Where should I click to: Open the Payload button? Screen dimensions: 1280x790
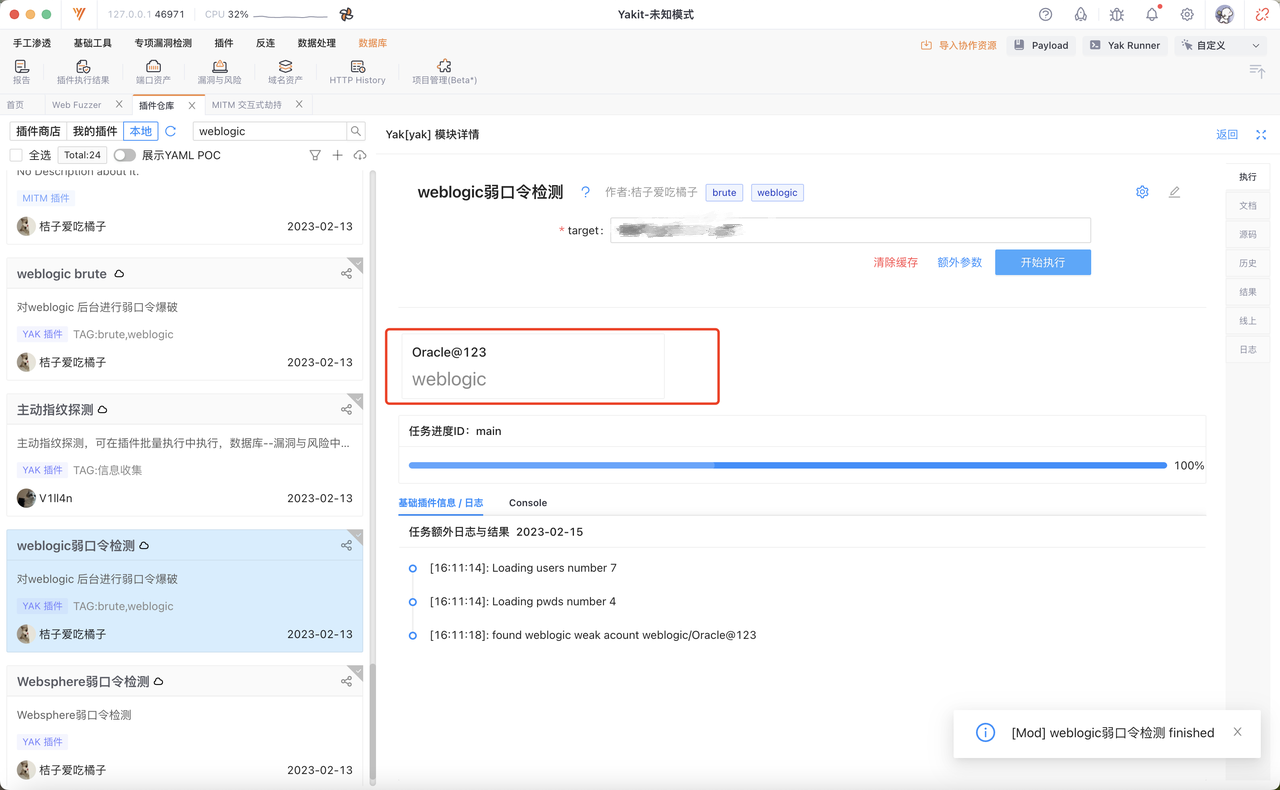[1041, 45]
